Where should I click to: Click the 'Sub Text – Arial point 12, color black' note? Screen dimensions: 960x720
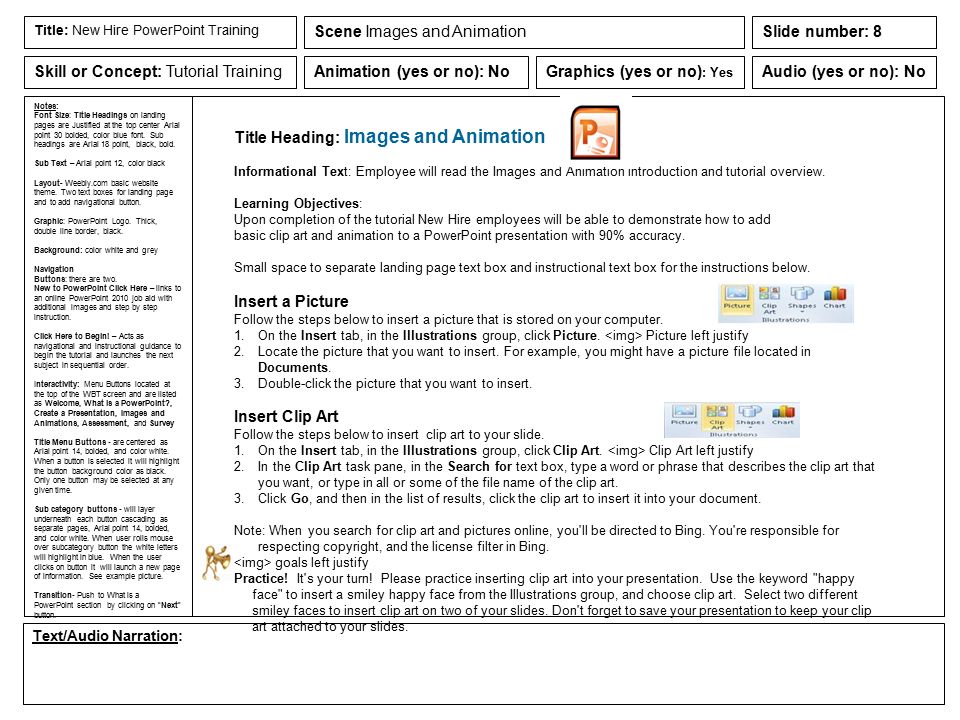click(100, 163)
